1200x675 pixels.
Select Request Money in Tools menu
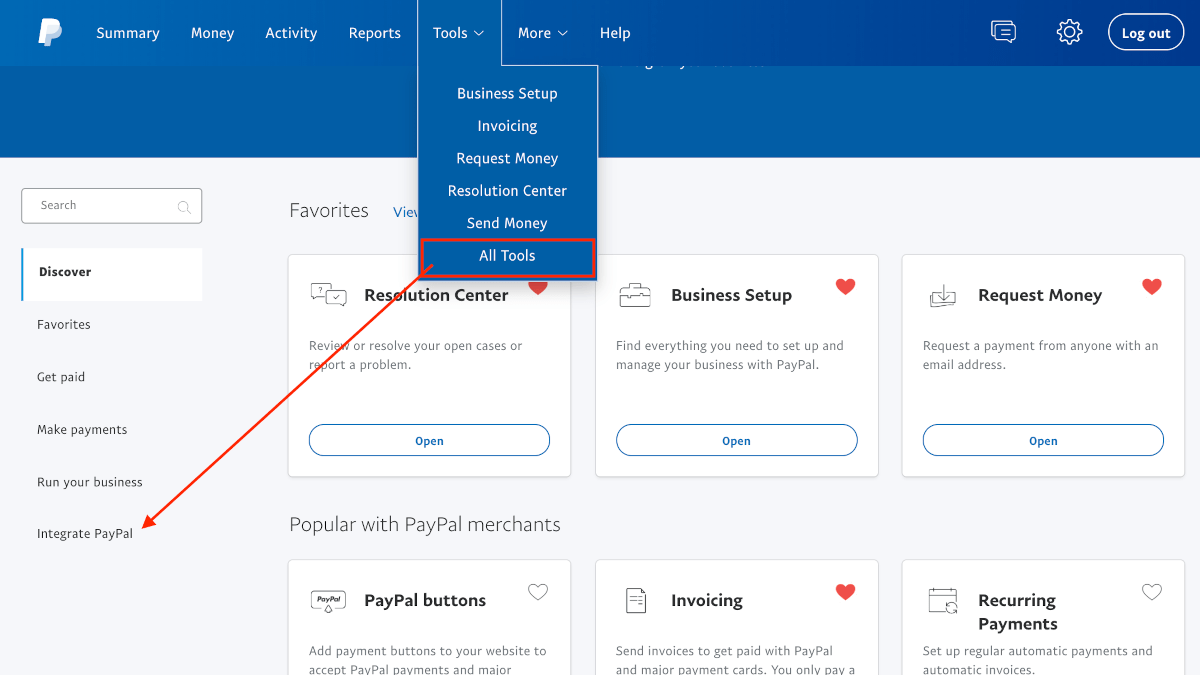tap(507, 158)
